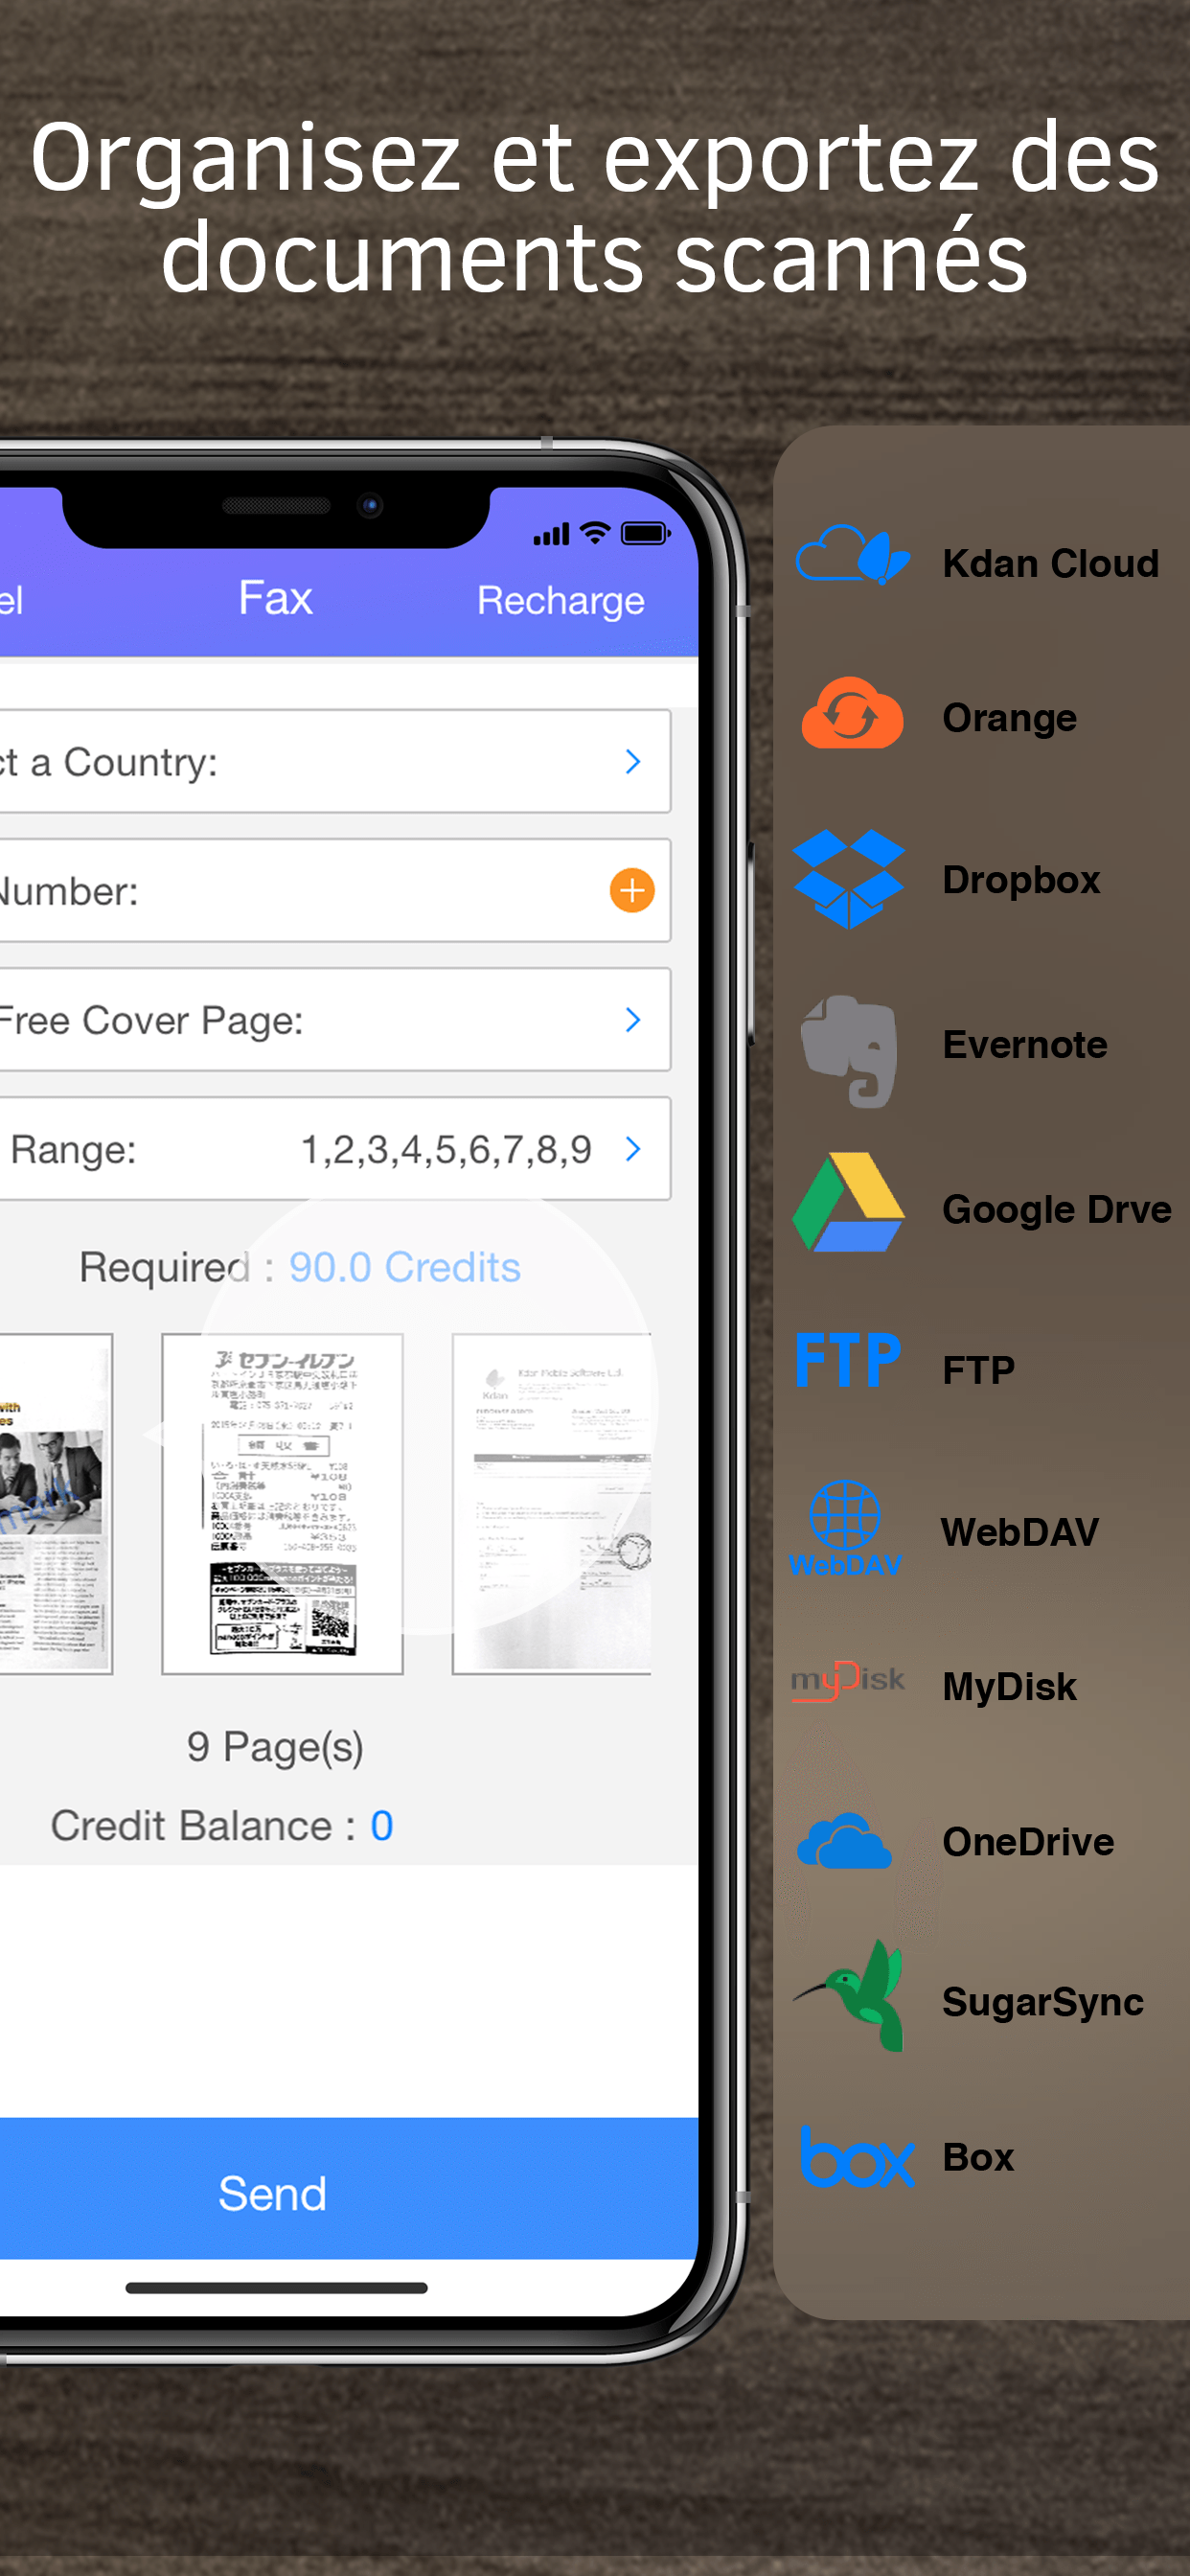Click the Dropbox label
The image size is (1190, 2576).
point(1022,880)
